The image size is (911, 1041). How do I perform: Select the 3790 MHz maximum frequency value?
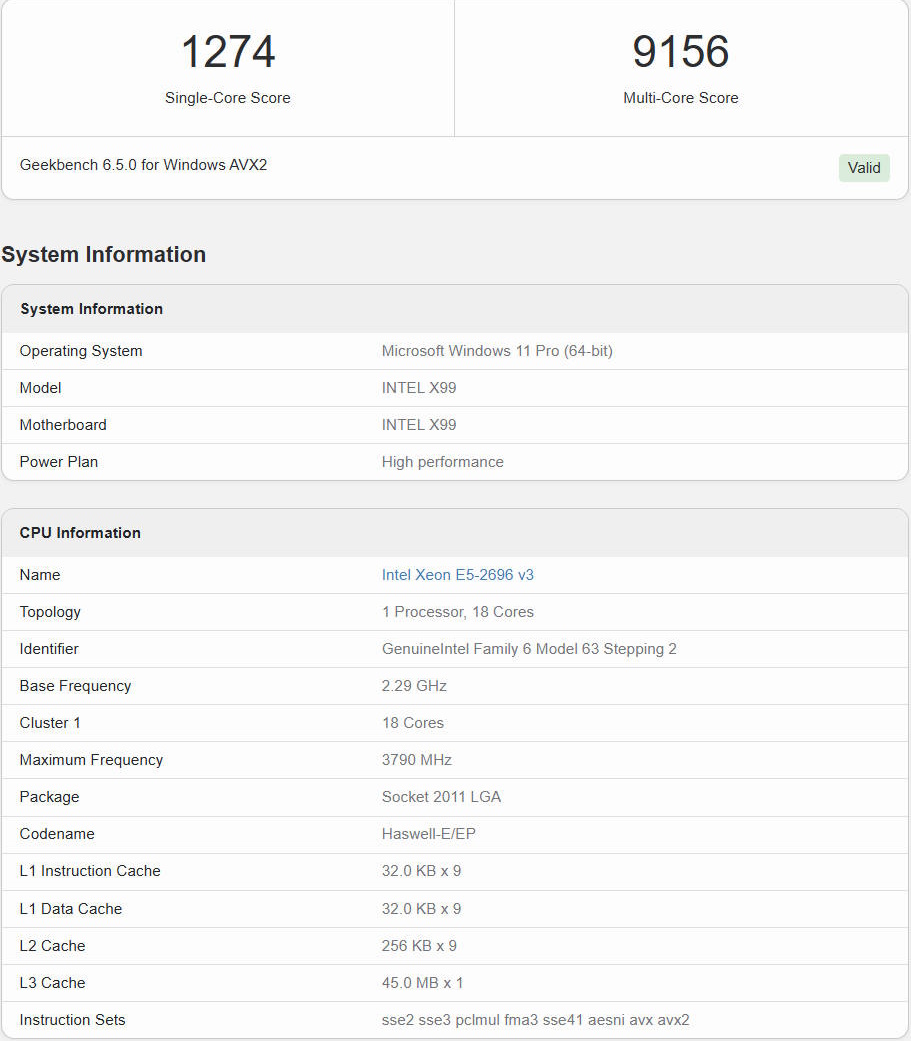point(416,760)
